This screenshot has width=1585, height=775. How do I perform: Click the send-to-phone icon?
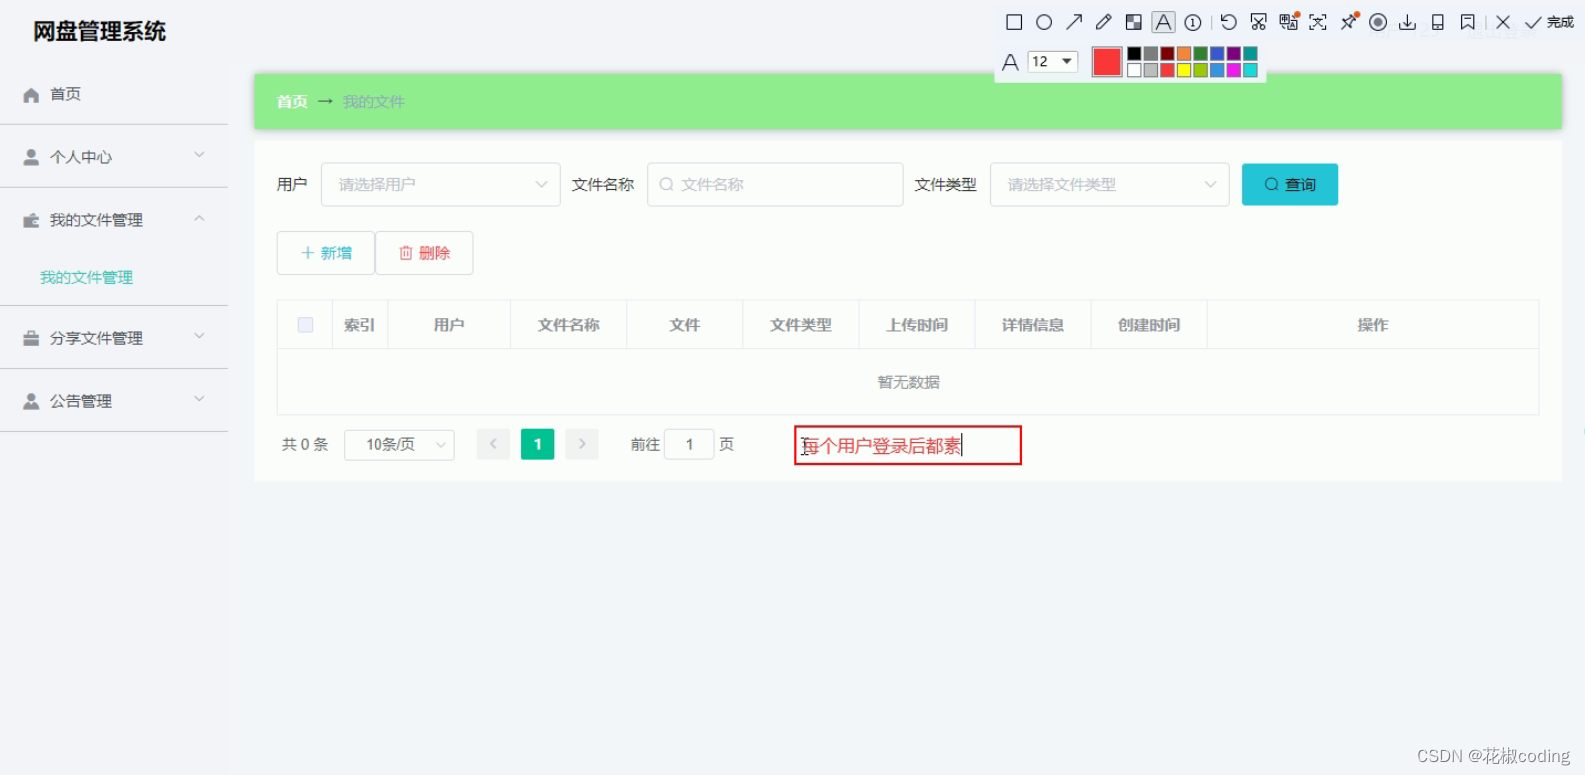pos(1438,22)
